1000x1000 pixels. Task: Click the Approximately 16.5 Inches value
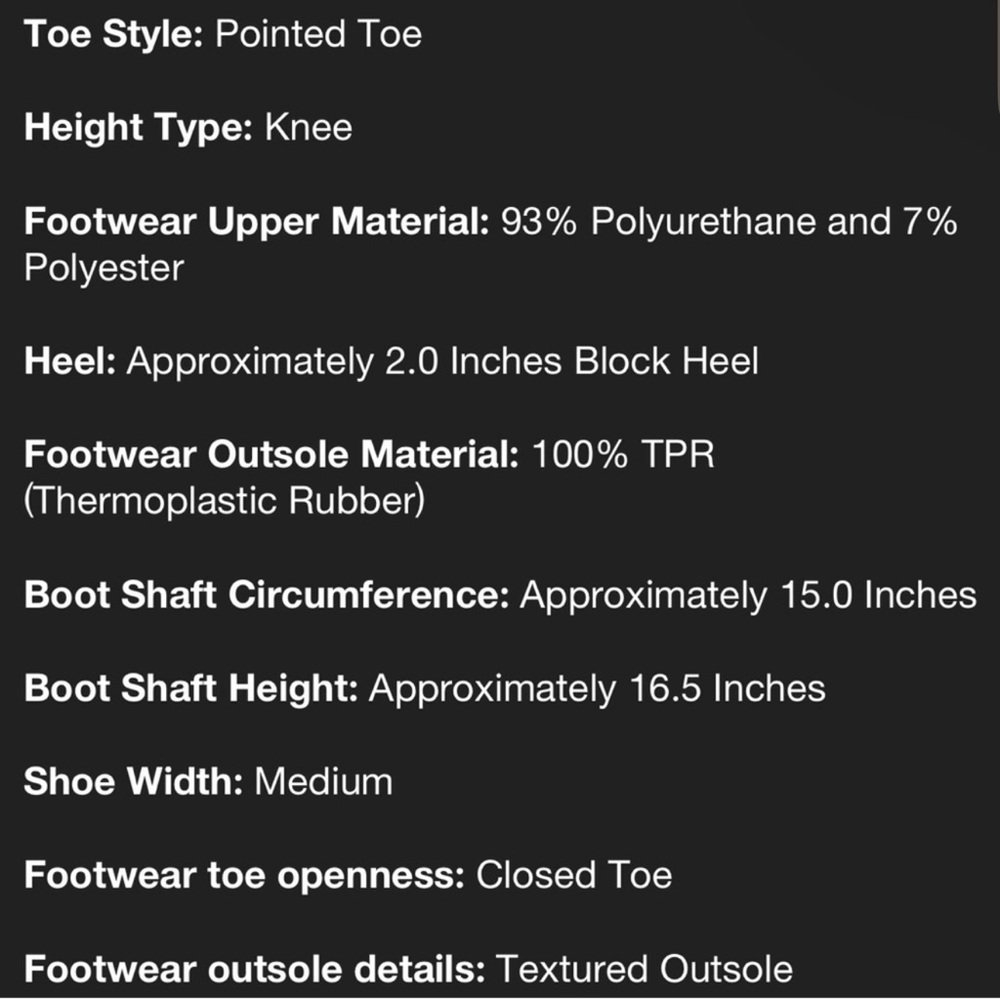coord(597,689)
